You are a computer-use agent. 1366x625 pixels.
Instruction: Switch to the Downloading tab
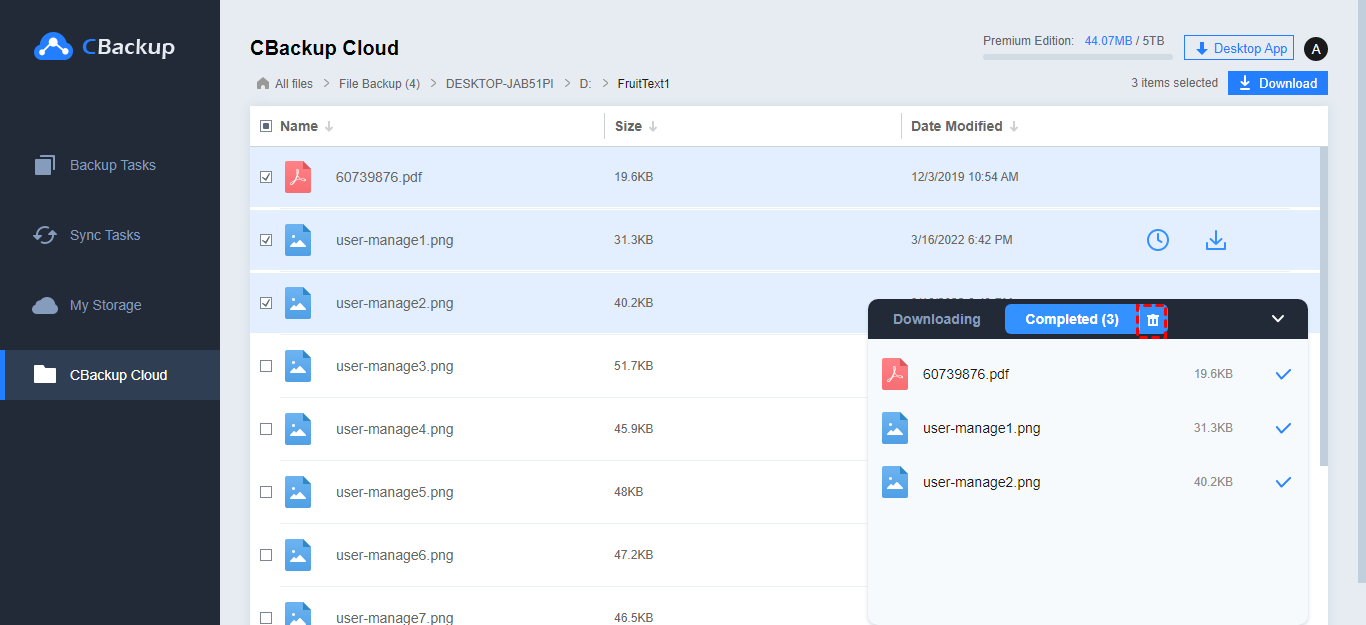click(936, 319)
